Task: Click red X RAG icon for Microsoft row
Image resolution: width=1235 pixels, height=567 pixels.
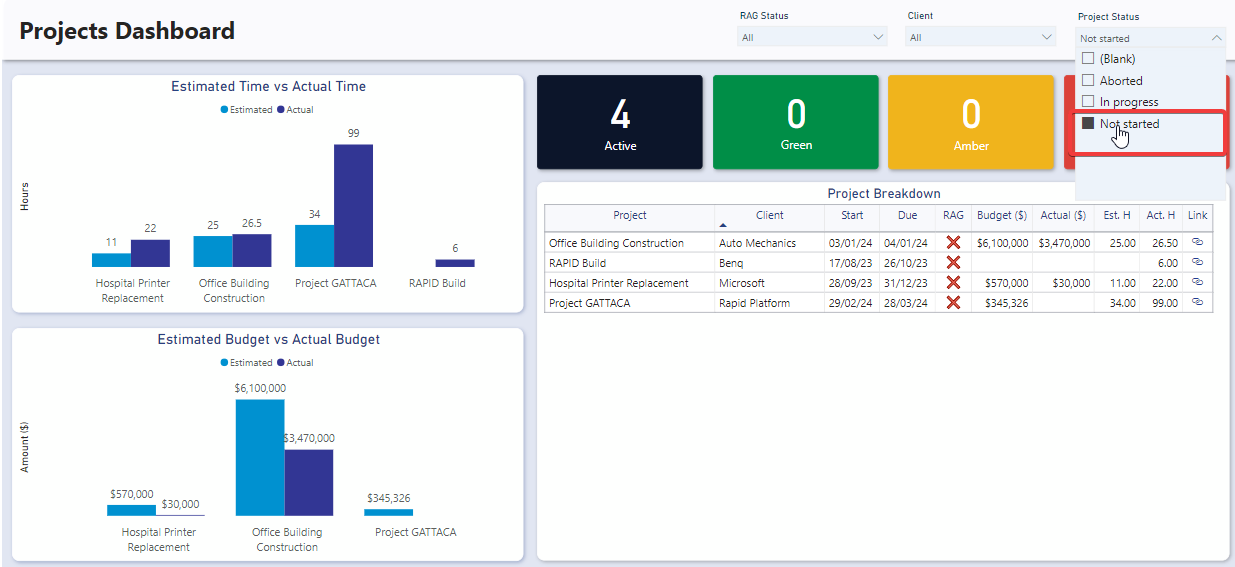Action: (x=953, y=282)
